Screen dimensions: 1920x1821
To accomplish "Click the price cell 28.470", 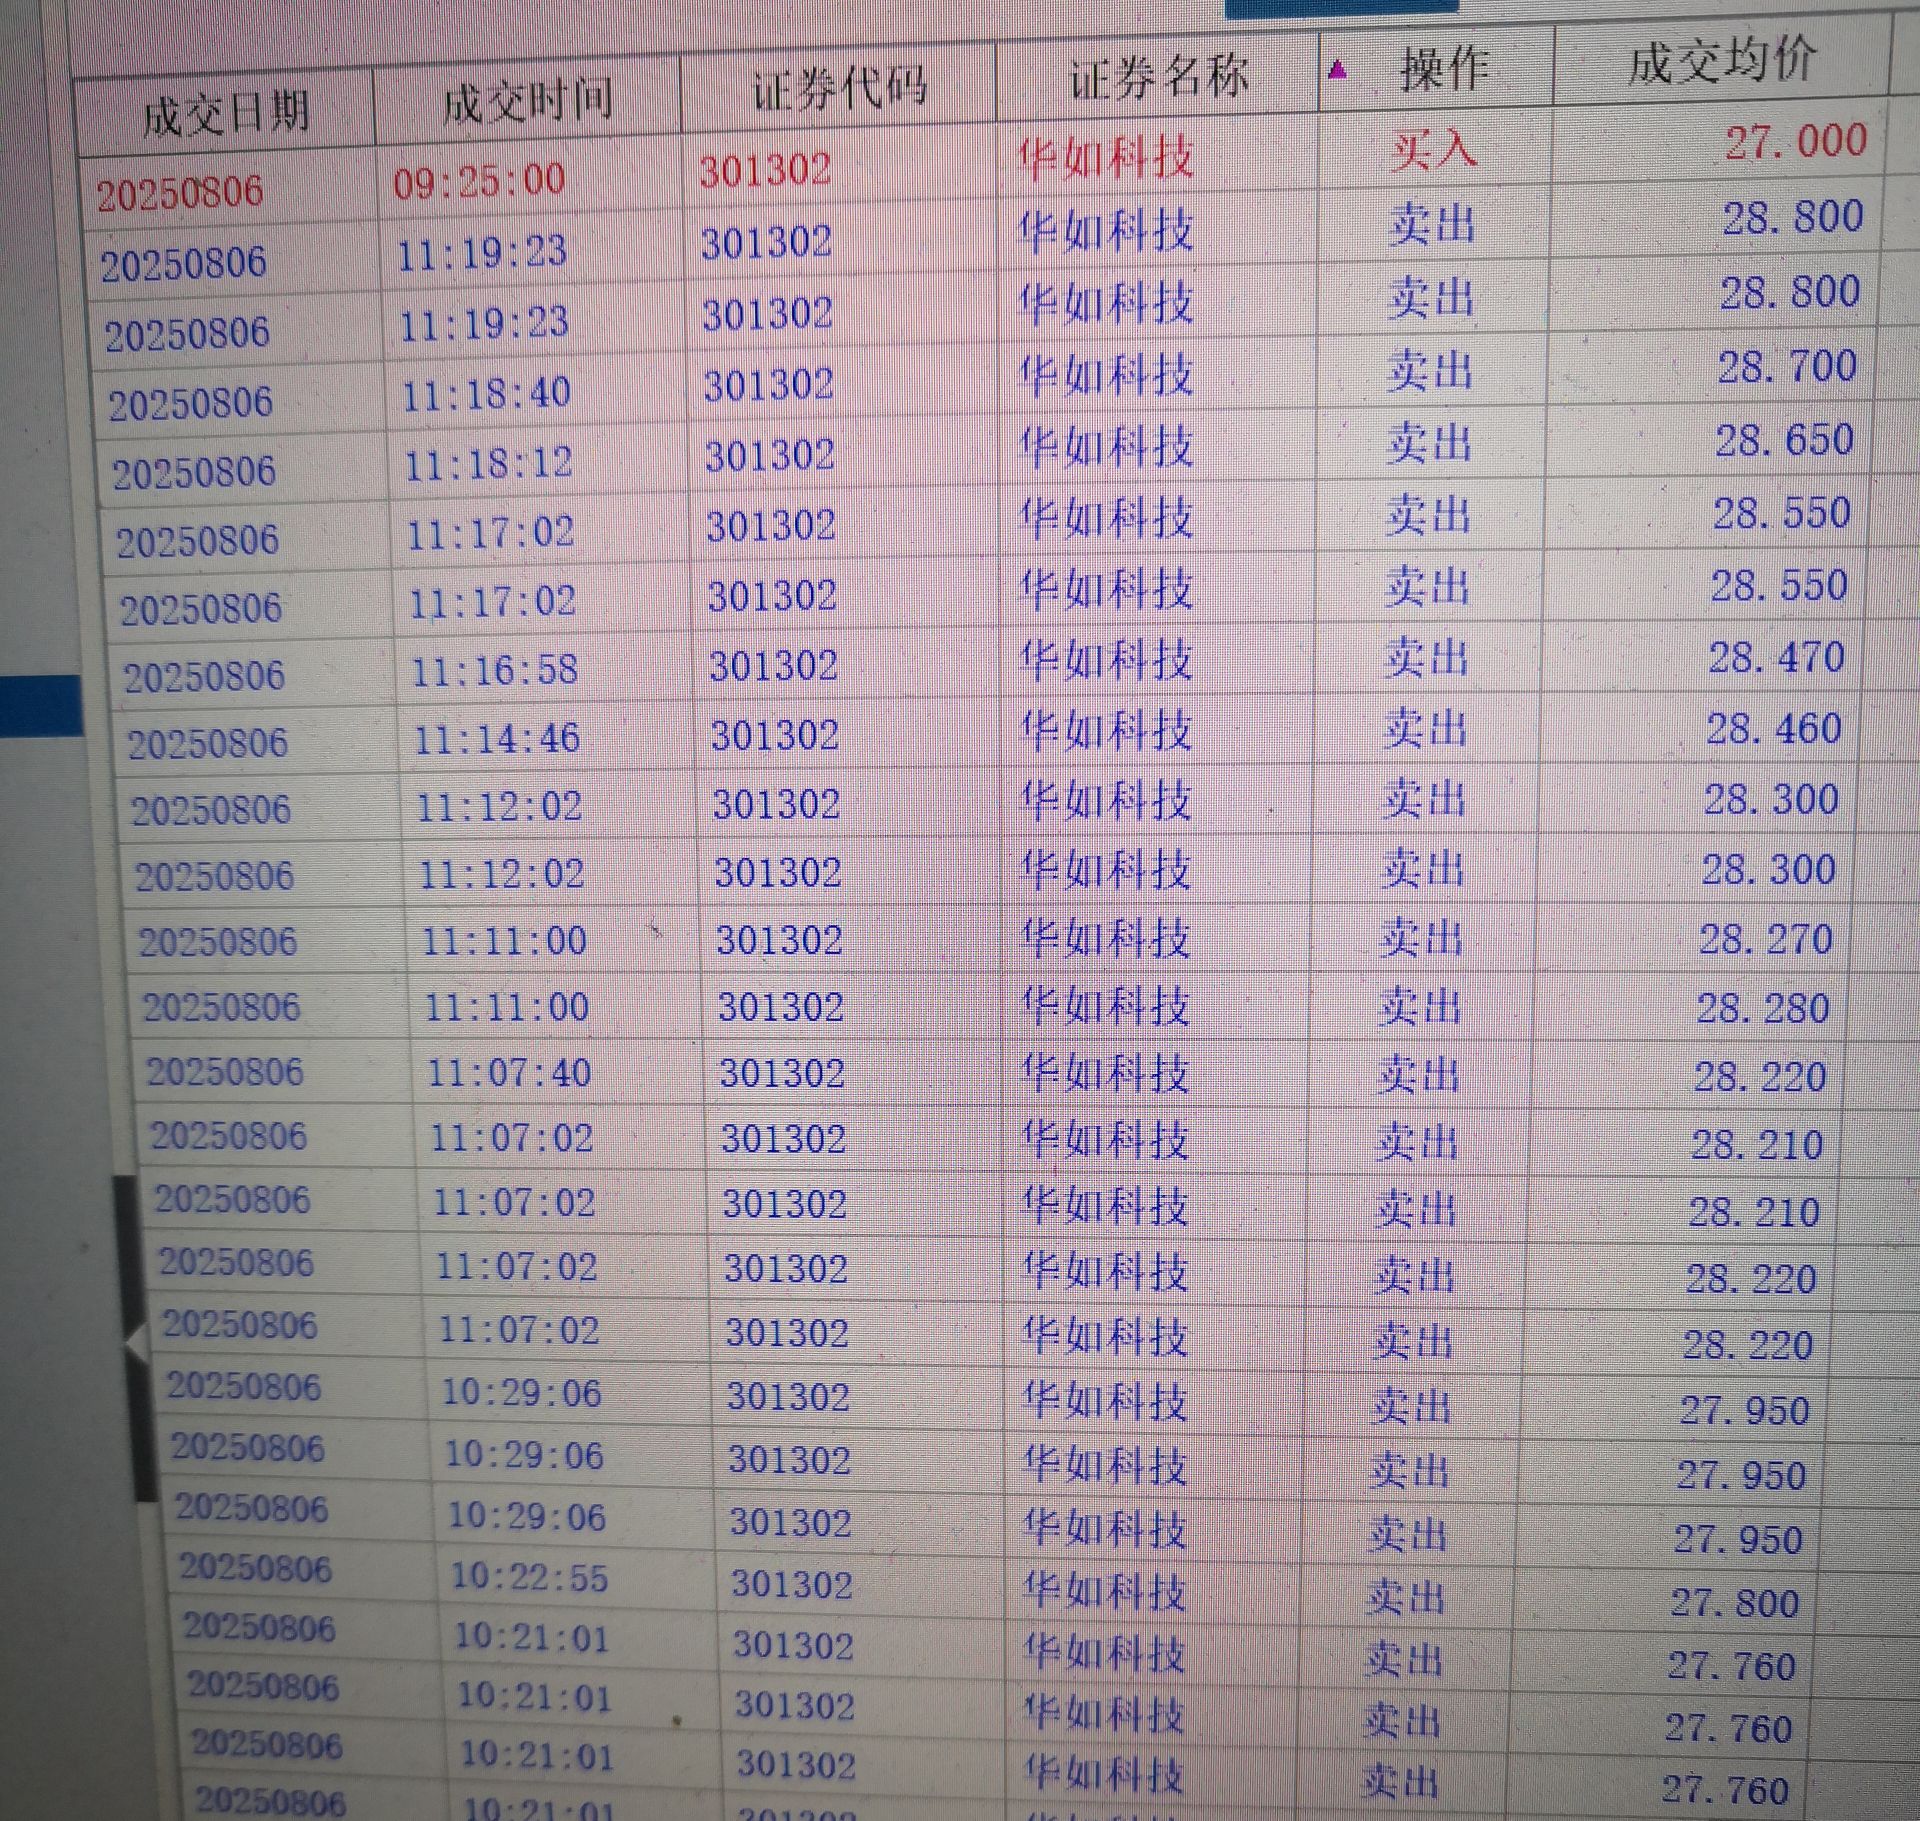I will click(x=1776, y=658).
